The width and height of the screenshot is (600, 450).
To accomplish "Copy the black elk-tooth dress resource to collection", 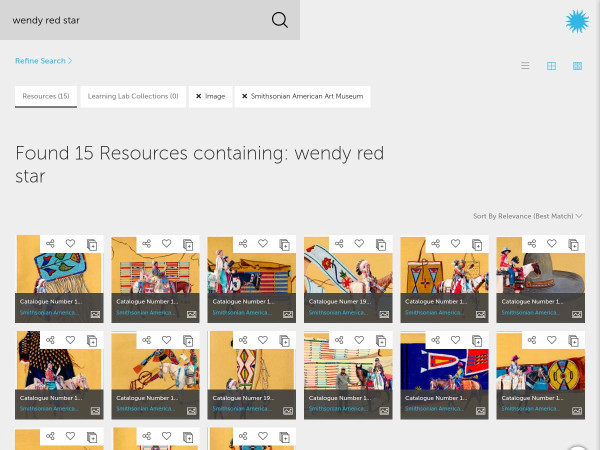I will click(92, 341).
